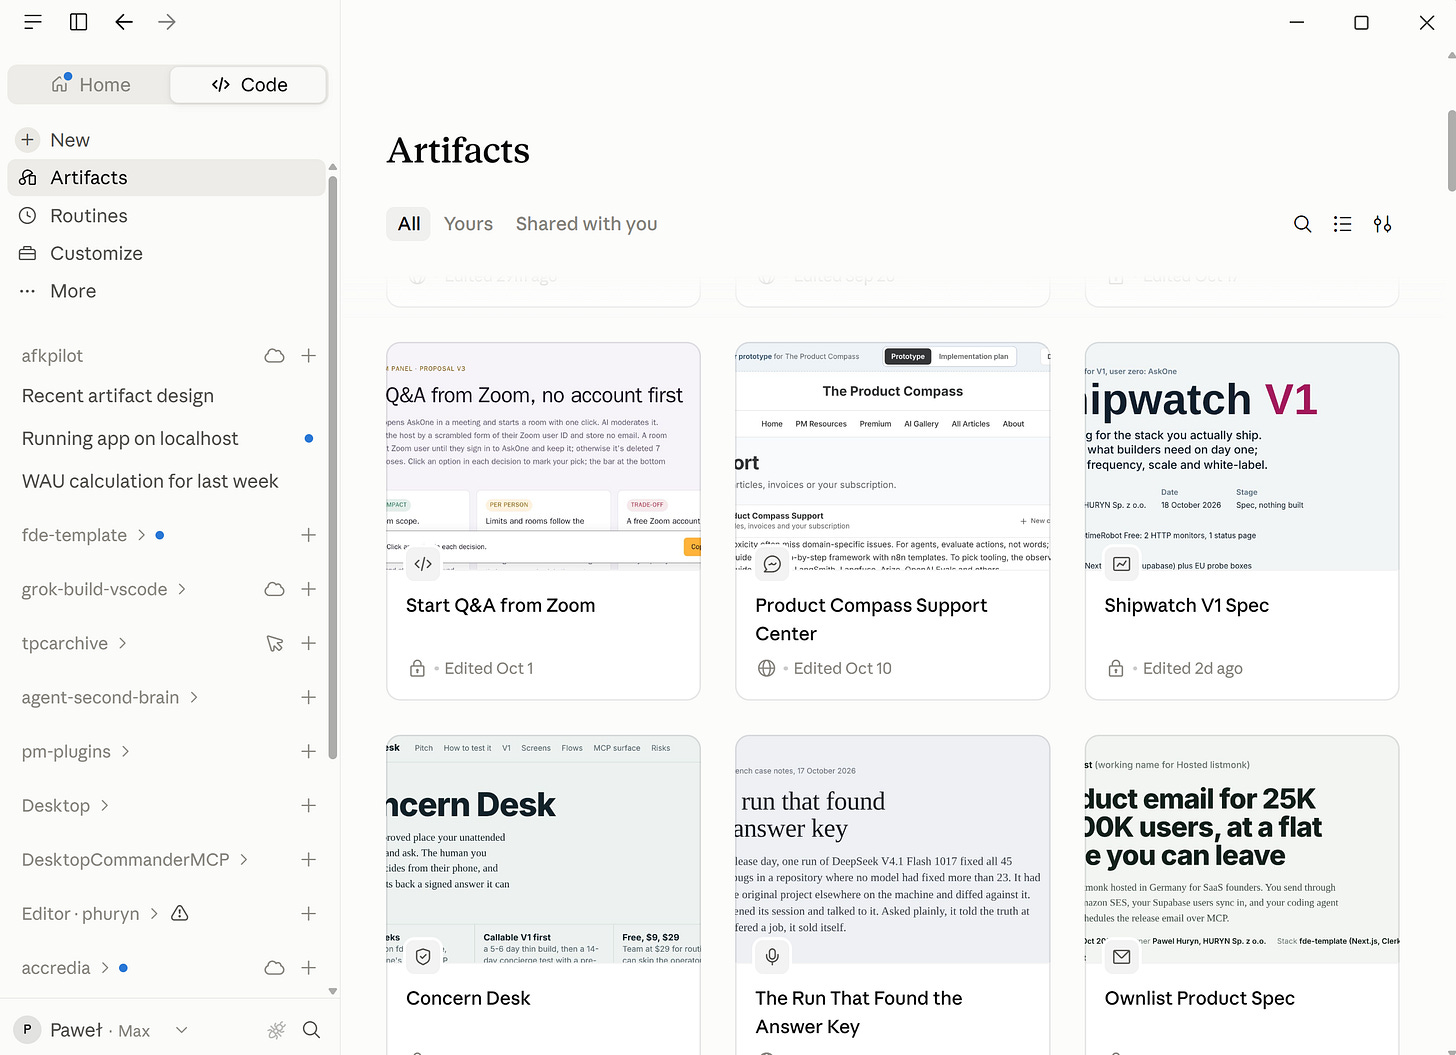Open the hamburger menu icon
The width and height of the screenshot is (1456, 1055).
pyautogui.click(x=33, y=22)
